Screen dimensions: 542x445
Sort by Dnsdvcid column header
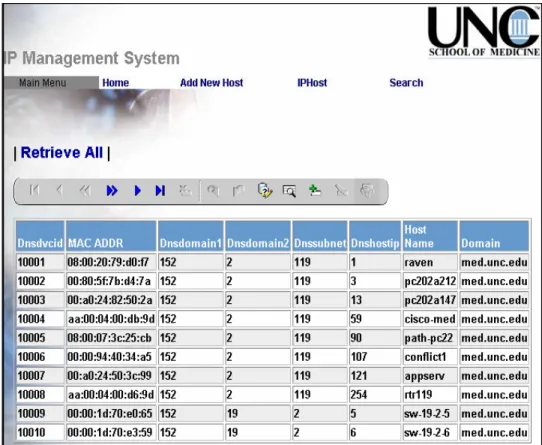pos(40,236)
